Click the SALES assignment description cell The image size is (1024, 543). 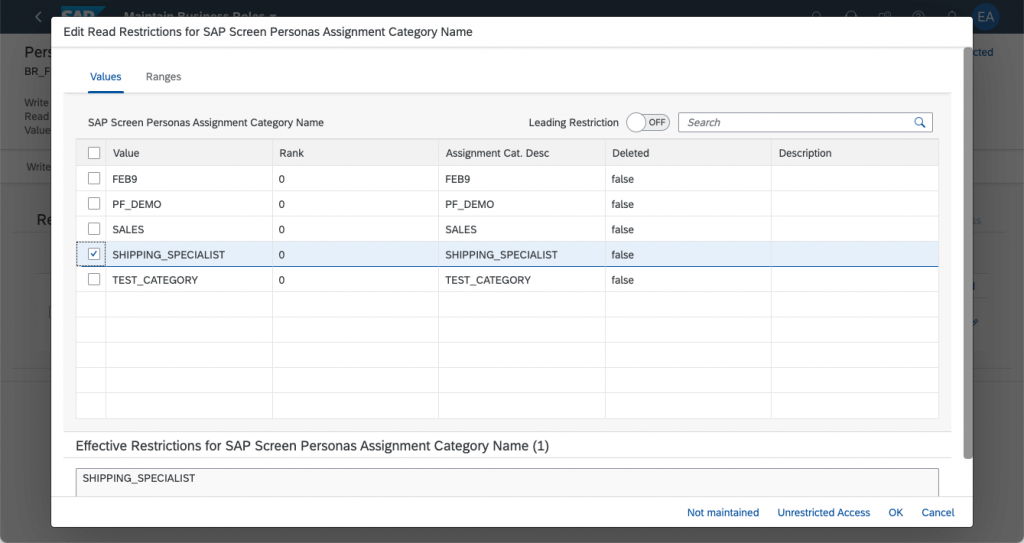tap(522, 229)
